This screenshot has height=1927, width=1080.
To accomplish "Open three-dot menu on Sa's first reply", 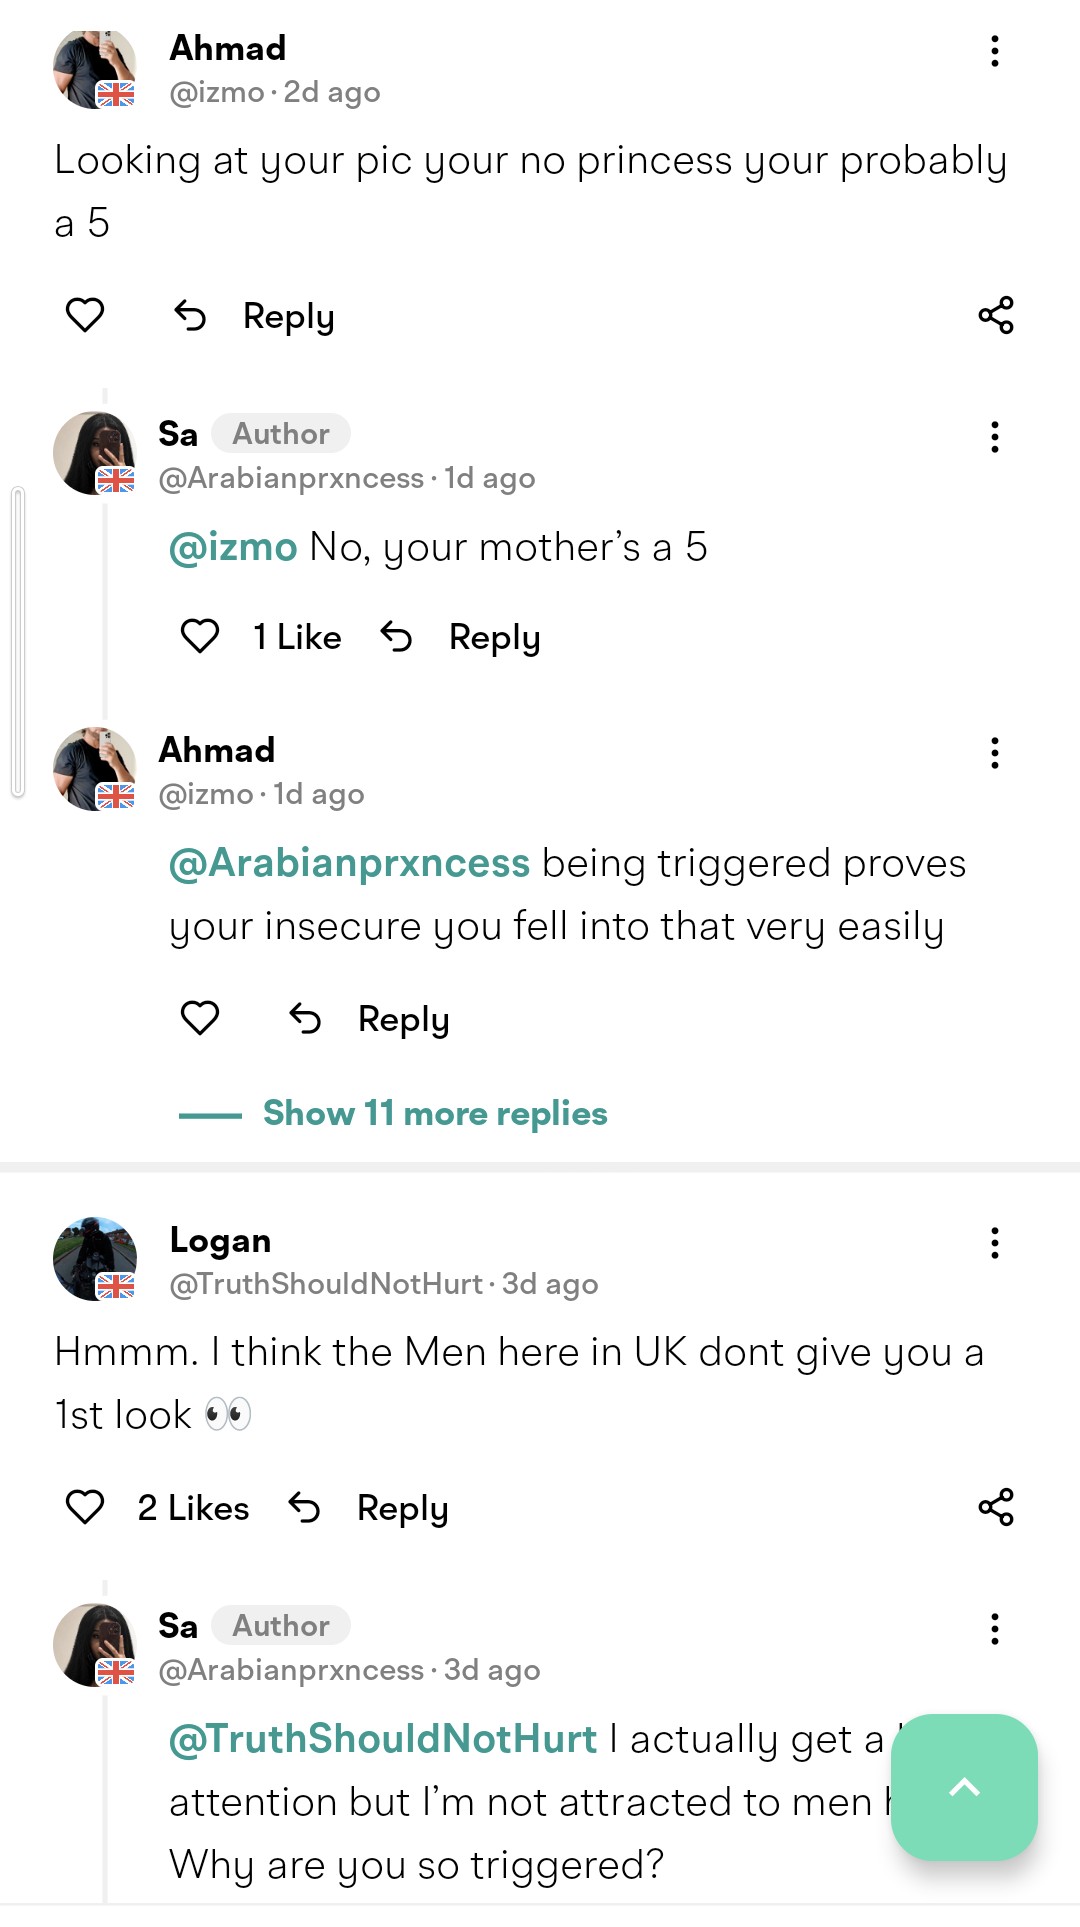I will click(994, 437).
